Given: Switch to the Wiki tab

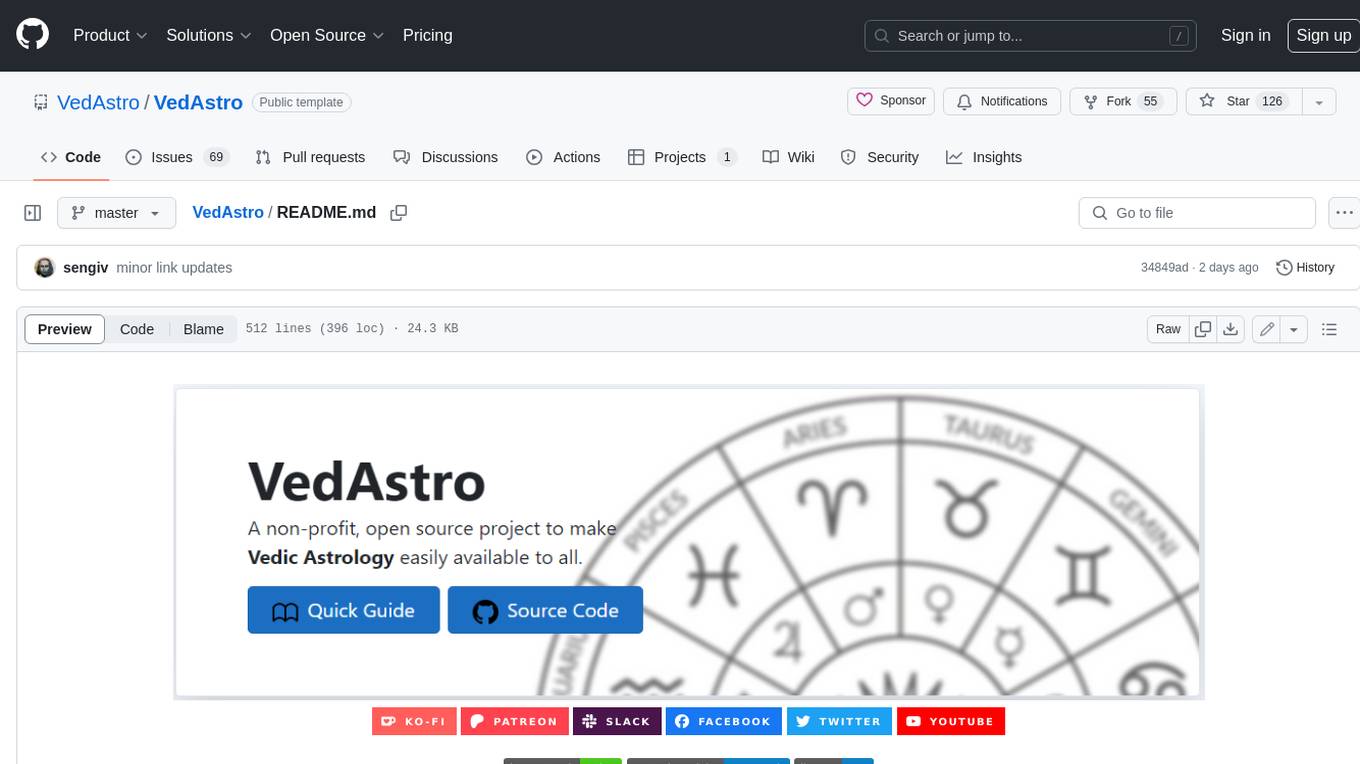Looking at the screenshot, I should pos(788,157).
